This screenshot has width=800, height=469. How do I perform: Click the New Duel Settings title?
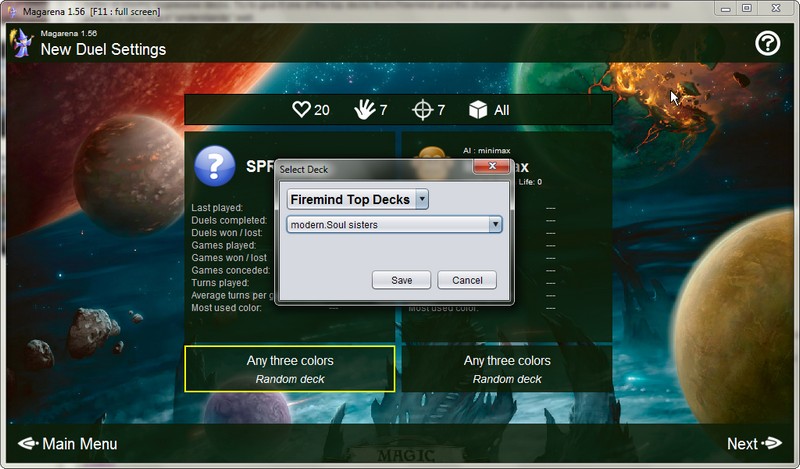(x=103, y=50)
